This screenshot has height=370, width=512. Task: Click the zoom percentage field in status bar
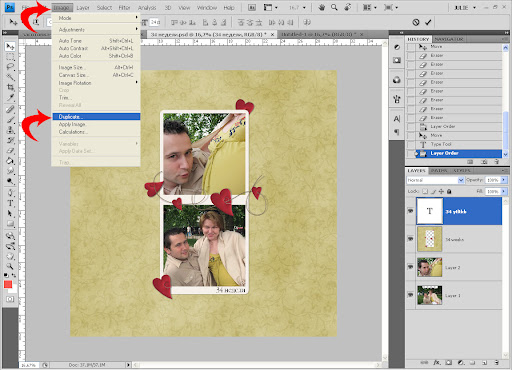[29, 365]
